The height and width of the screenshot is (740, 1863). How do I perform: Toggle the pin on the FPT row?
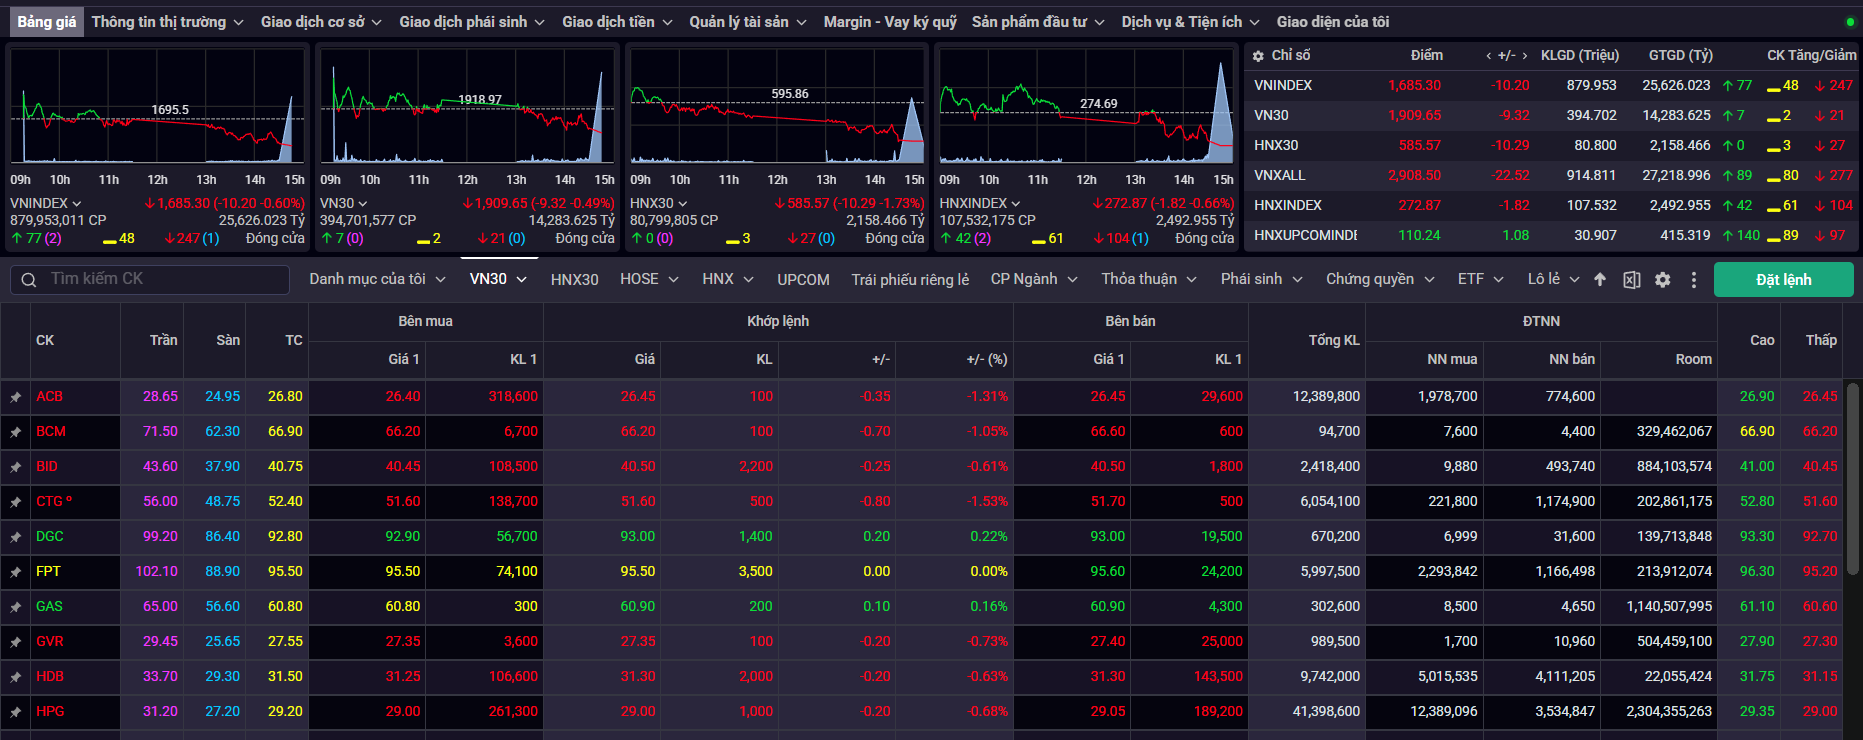click(16, 572)
